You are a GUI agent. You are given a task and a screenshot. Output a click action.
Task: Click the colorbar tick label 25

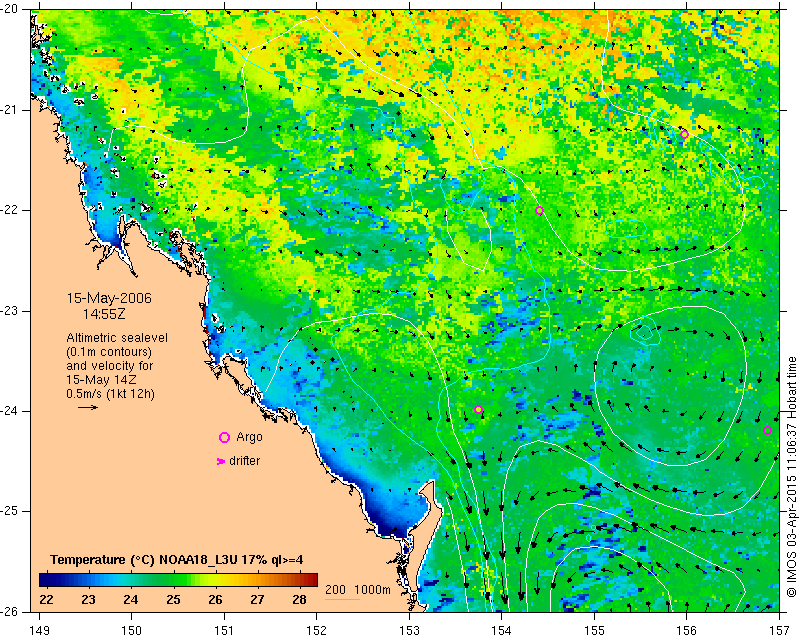[x=173, y=599]
